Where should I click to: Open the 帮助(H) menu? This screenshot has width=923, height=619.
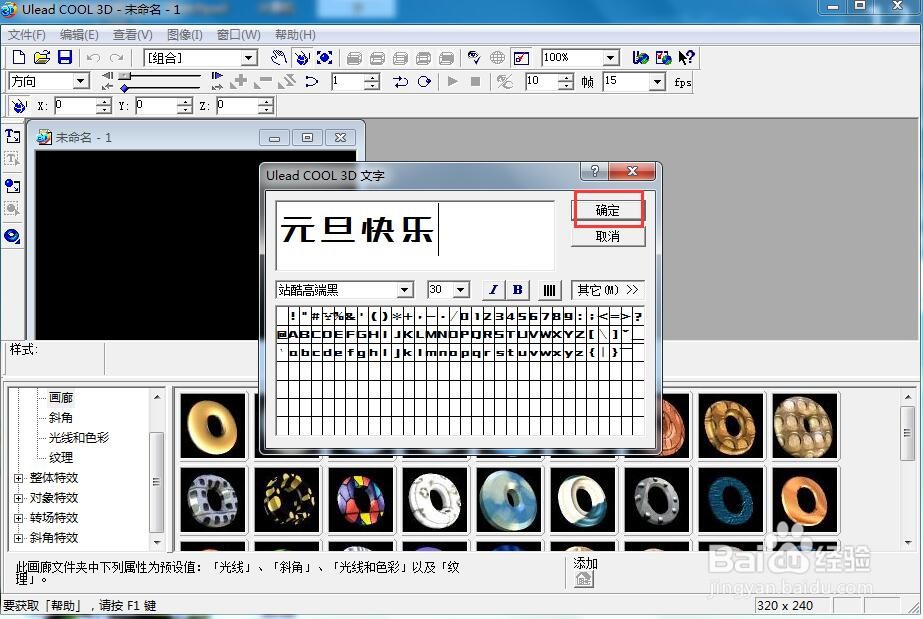point(295,35)
